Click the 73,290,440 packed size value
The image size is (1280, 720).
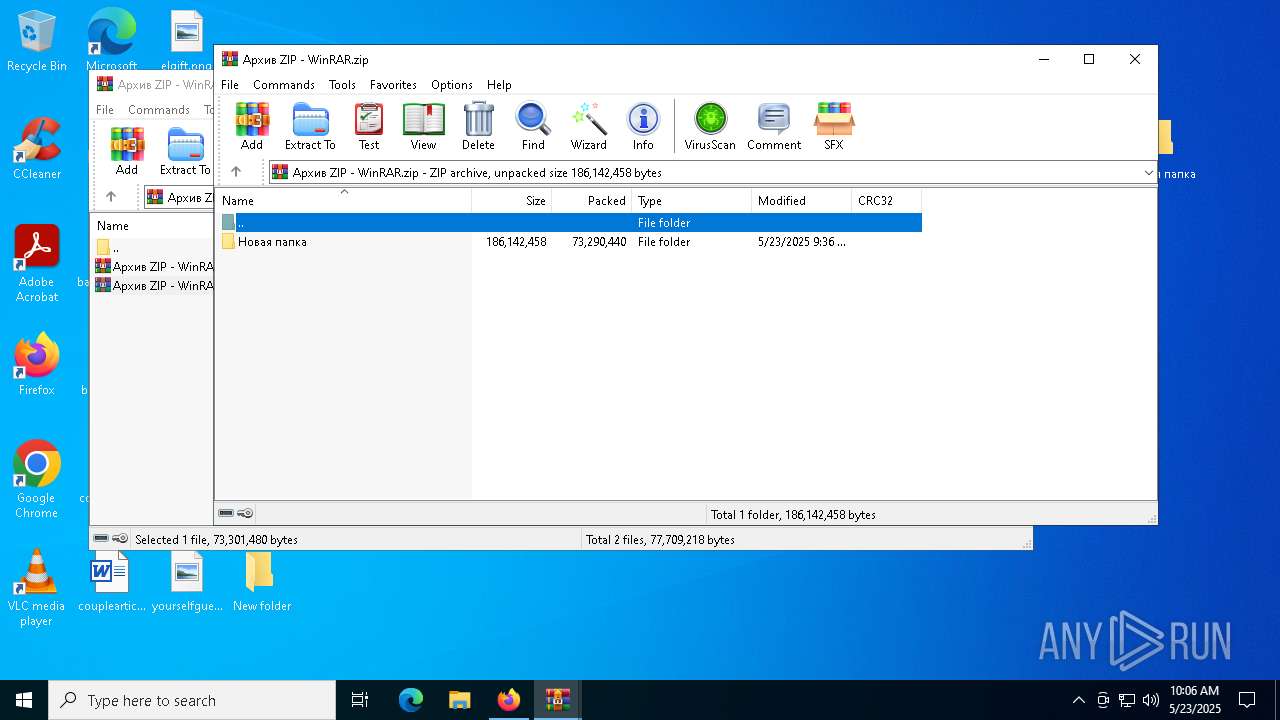tap(599, 242)
